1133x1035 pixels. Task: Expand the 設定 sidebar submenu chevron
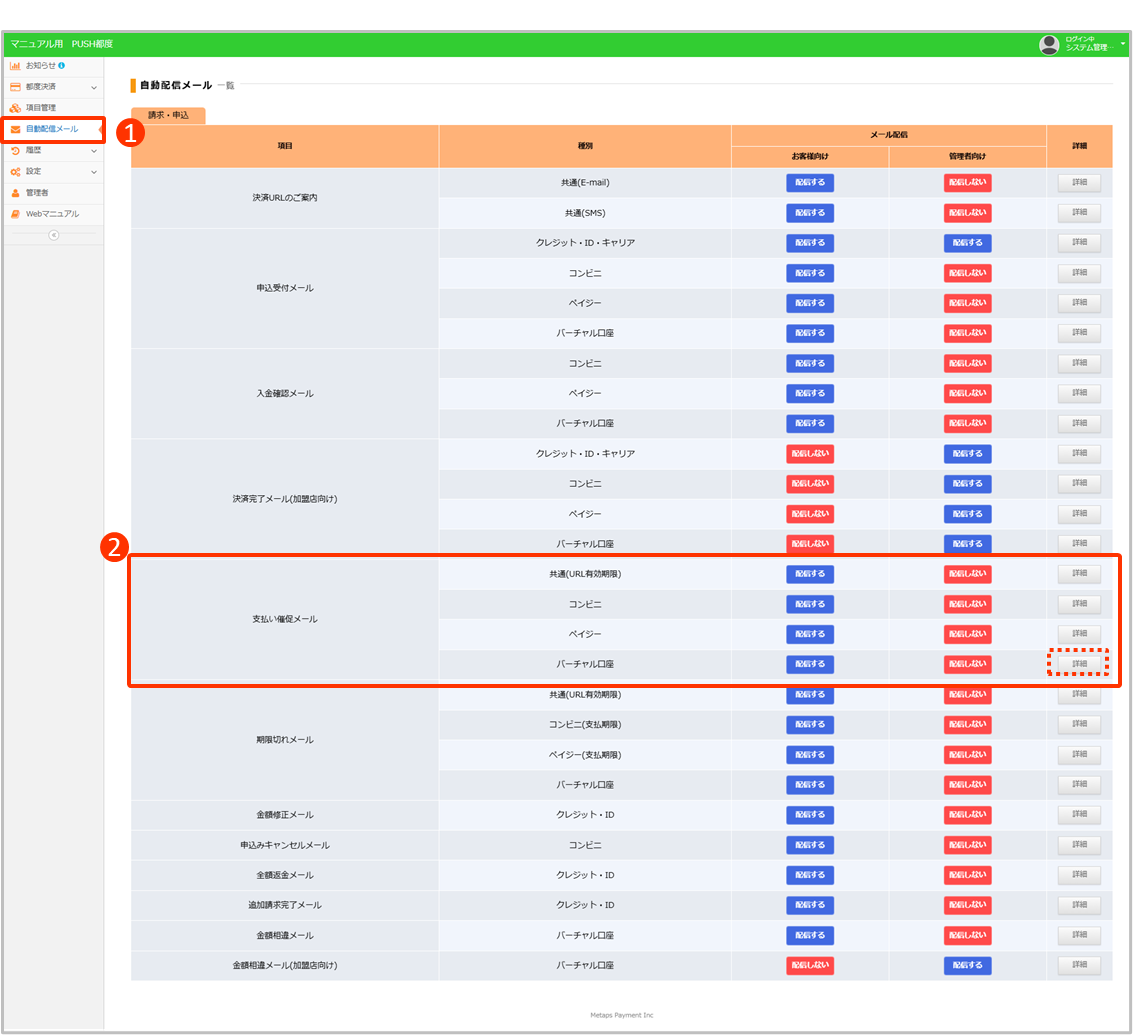(94, 172)
